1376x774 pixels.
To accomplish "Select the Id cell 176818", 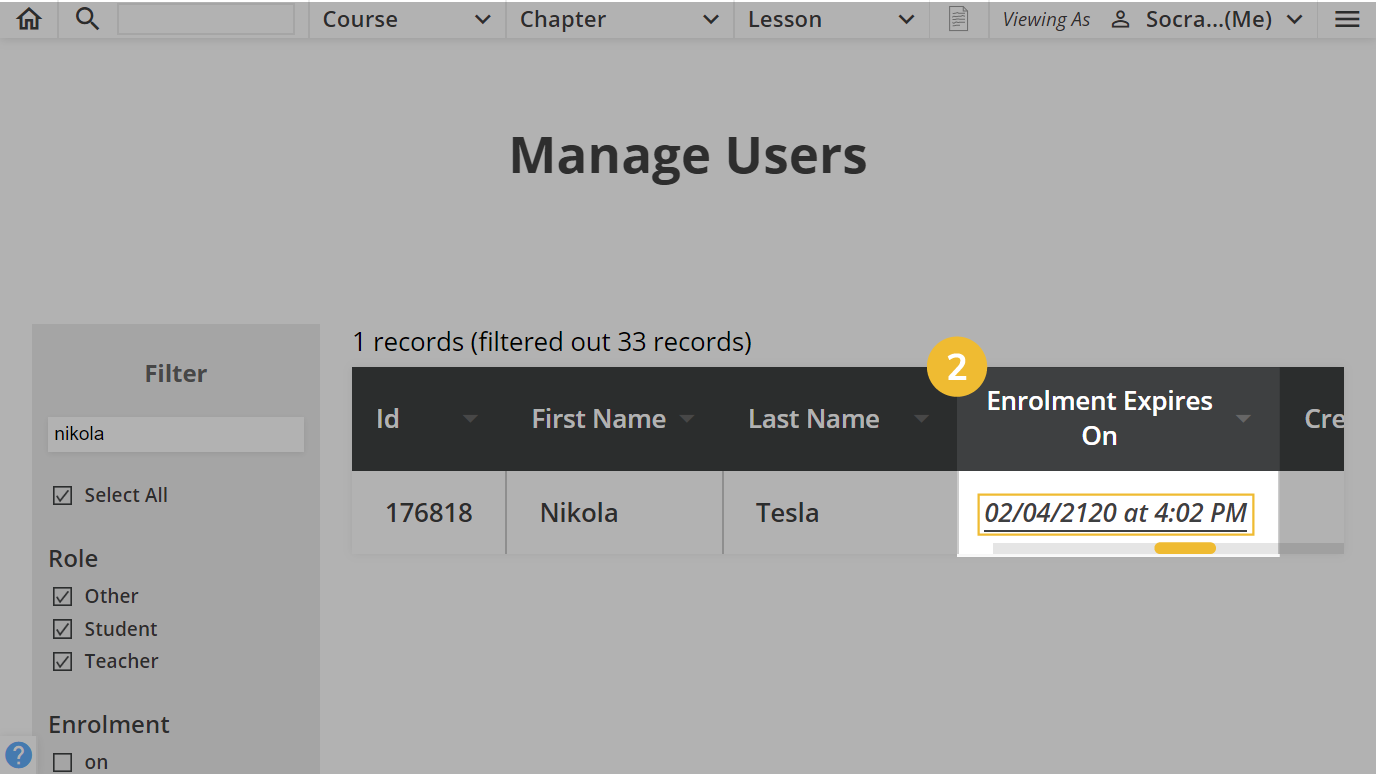I will [x=429, y=513].
